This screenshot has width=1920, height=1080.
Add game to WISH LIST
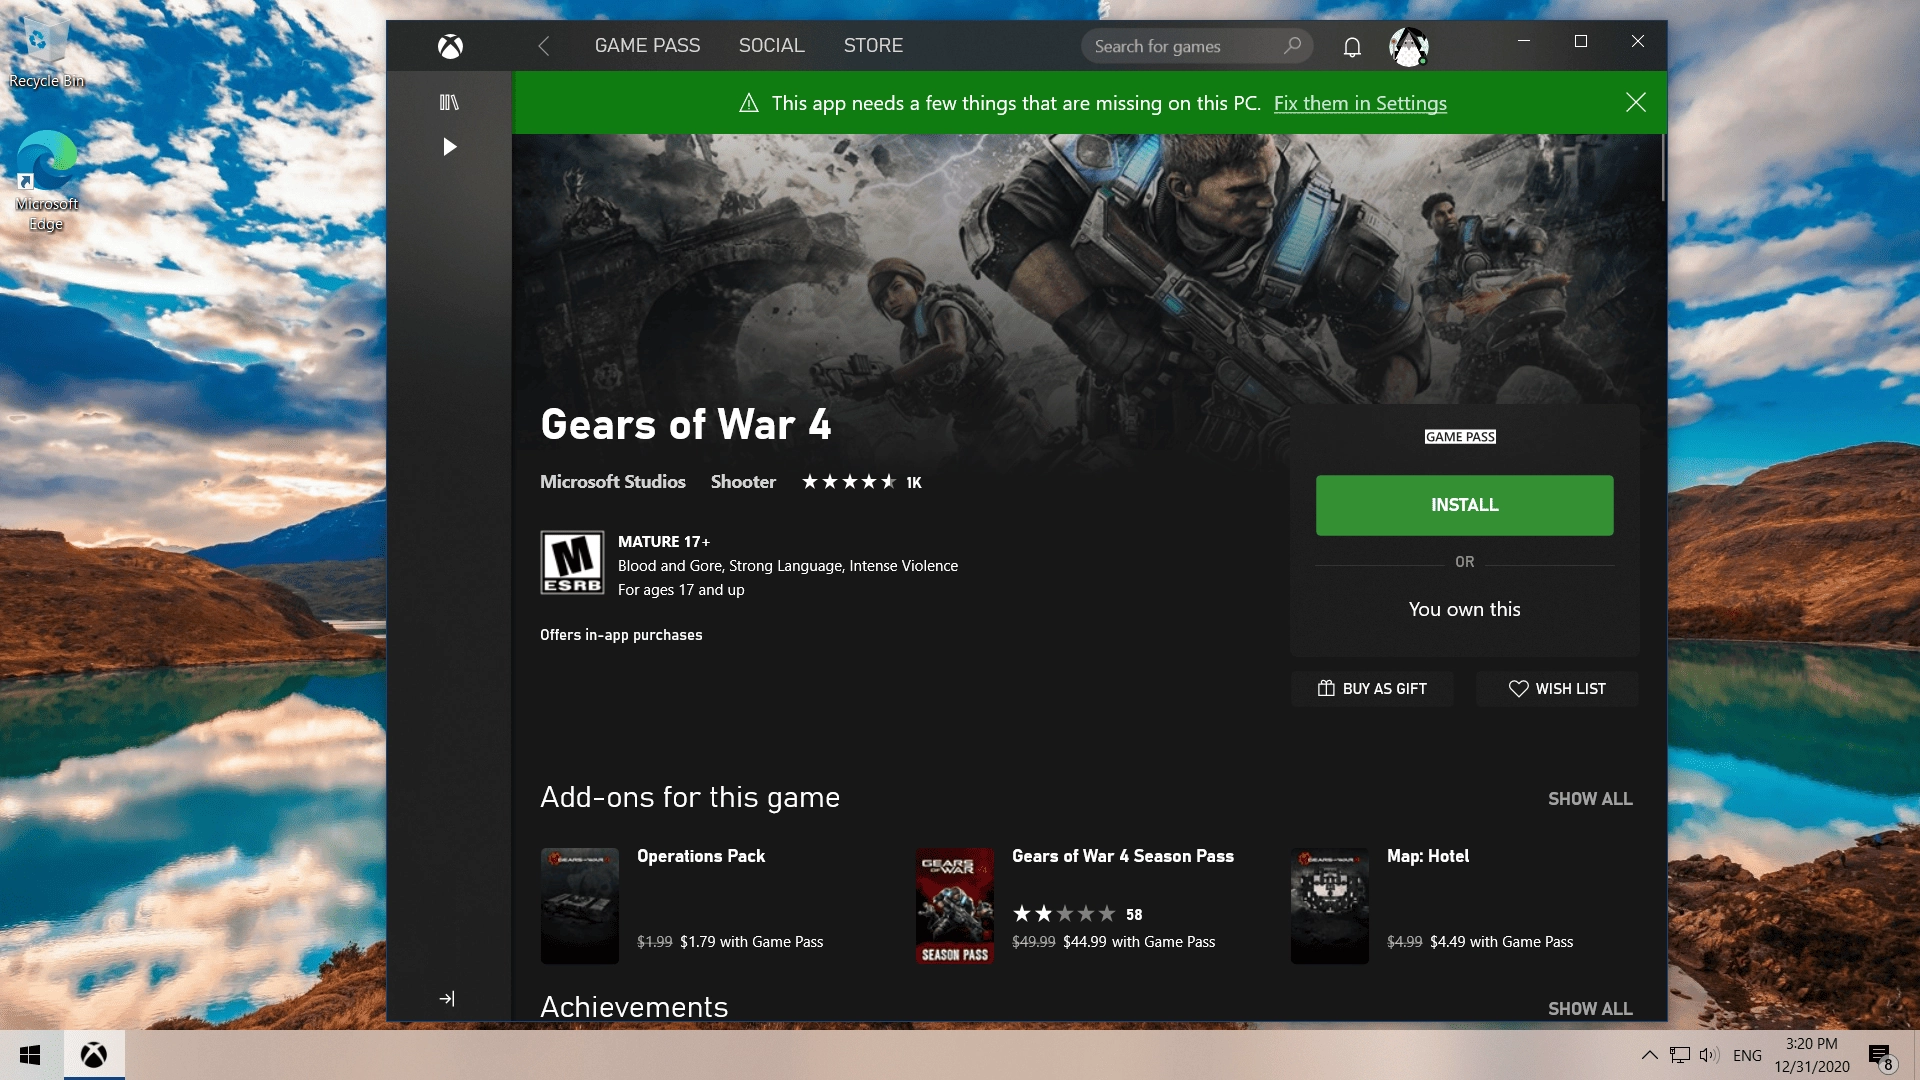click(x=1557, y=688)
